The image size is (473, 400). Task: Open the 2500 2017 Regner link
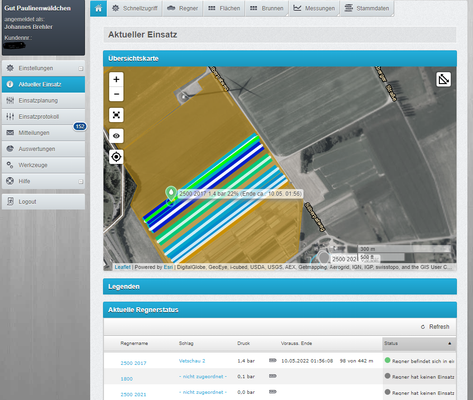click(x=133, y=363)
